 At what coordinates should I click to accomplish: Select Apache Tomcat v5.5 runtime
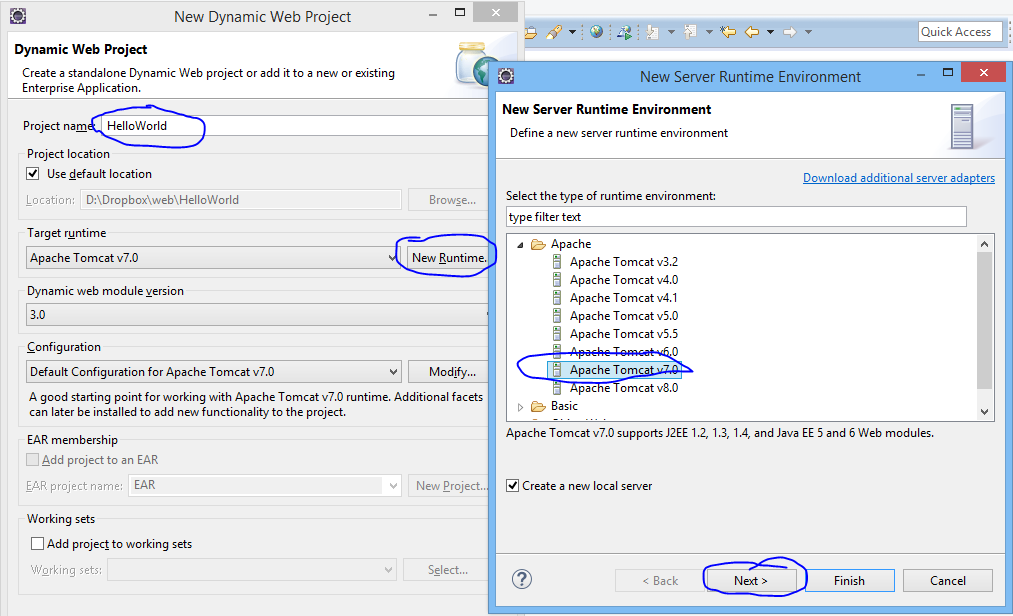pyautogui.click(x=623, y=334)
